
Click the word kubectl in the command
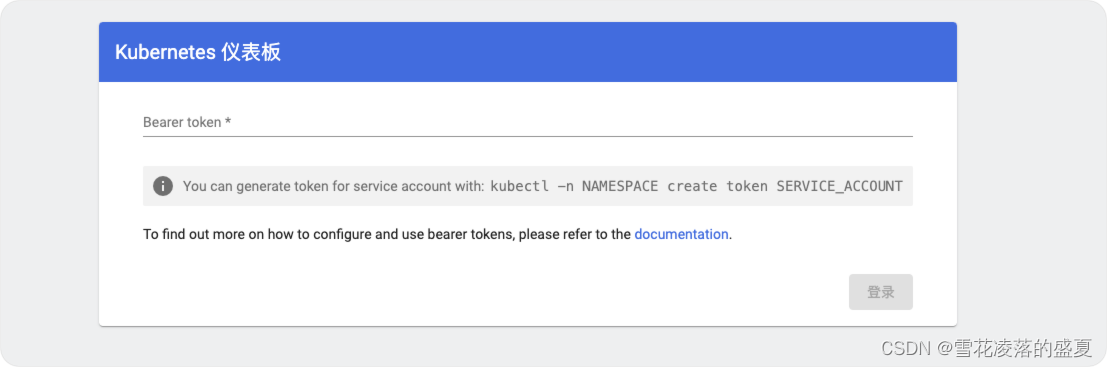[520, 186]
